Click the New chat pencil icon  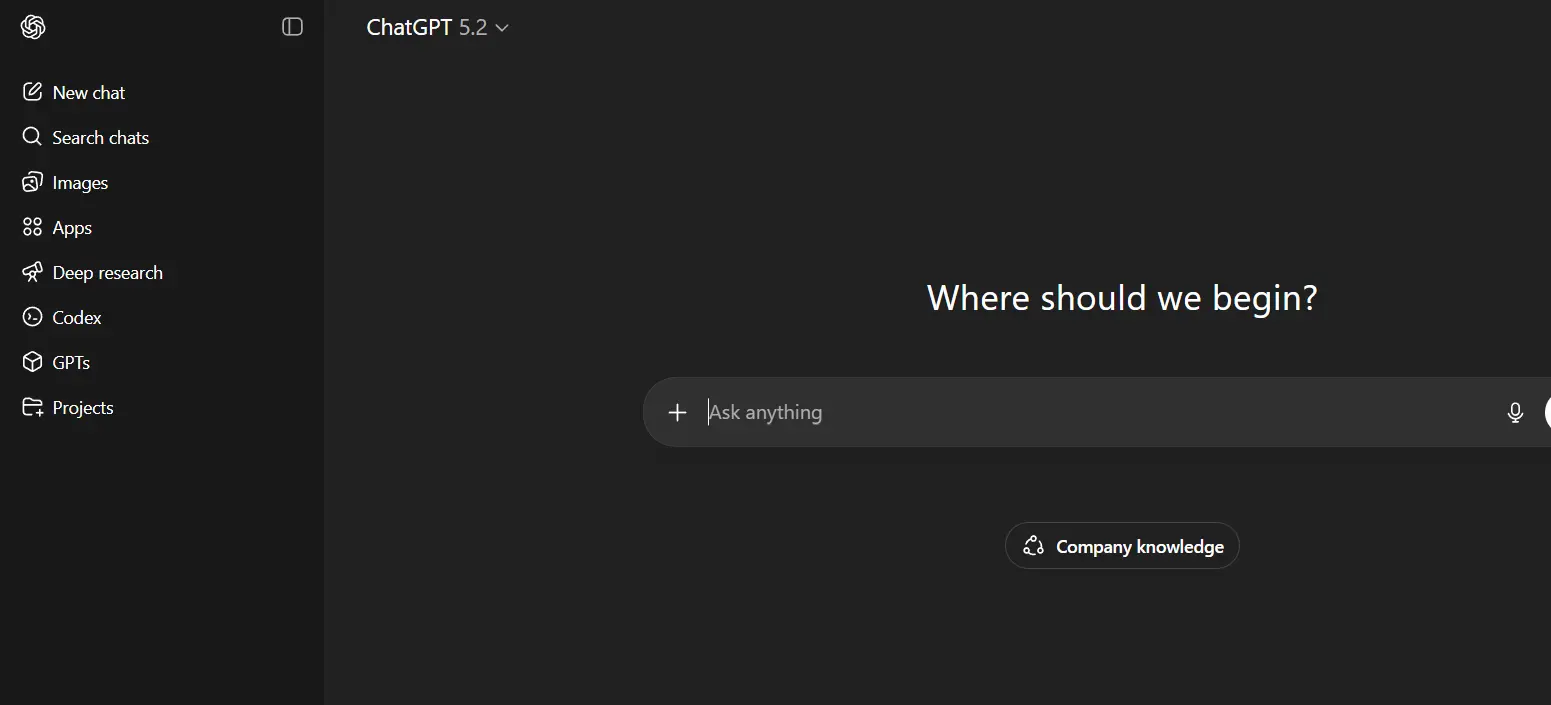32,92
